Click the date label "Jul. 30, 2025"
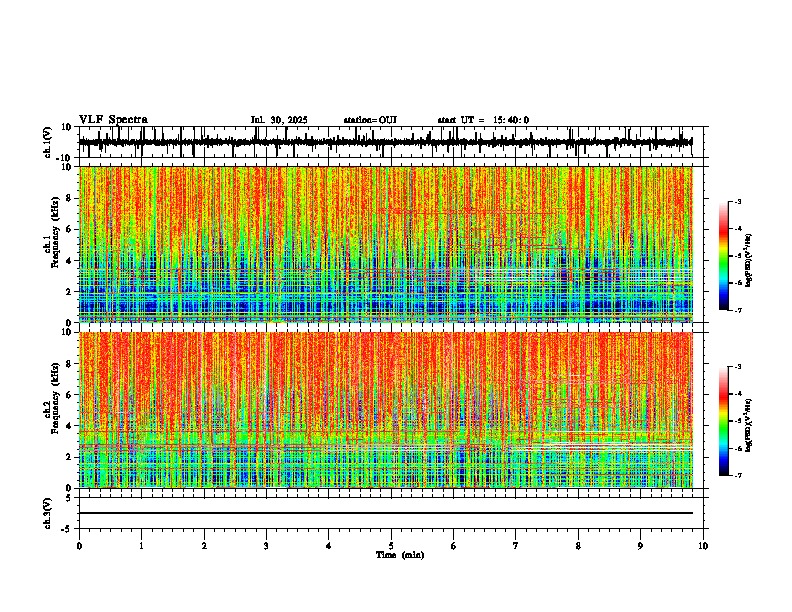 pyautogui.click(x=279, y=120)
